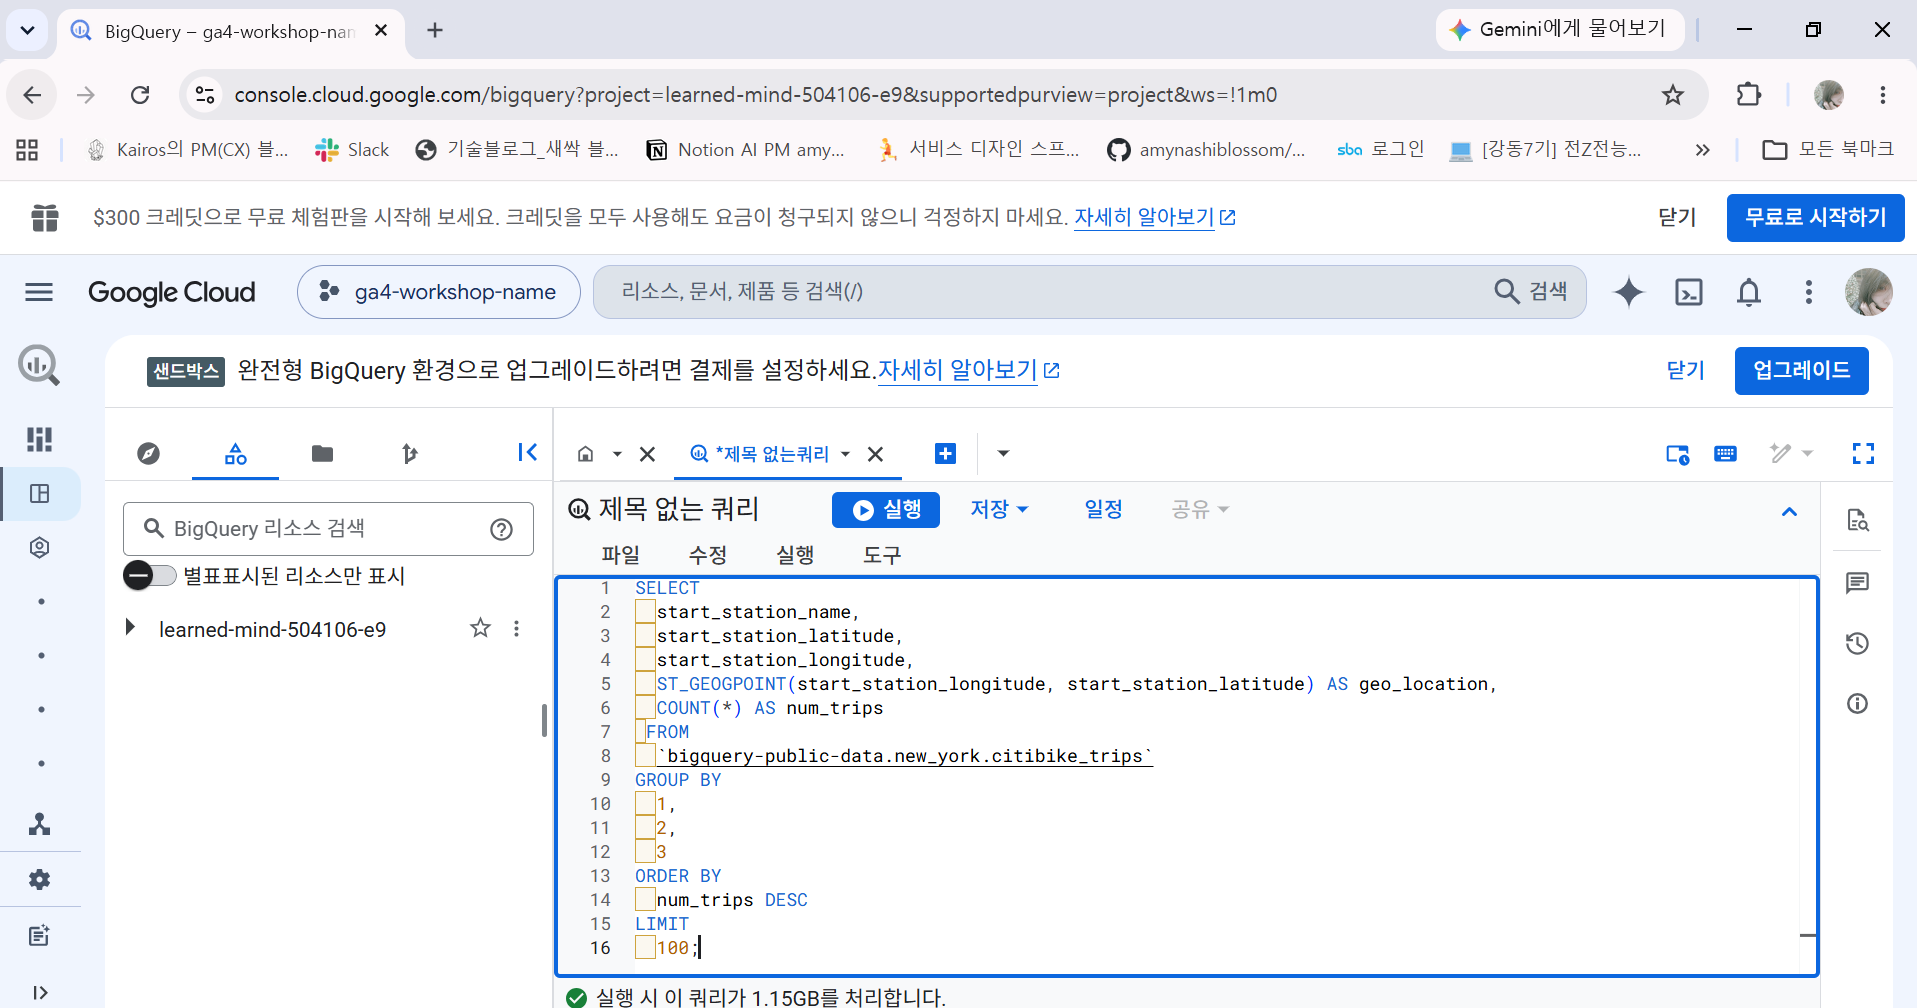This screenshot has height=1008, width=1917.
Task: Switch to the folders tab in explorer pane
Action: point(322,454)
